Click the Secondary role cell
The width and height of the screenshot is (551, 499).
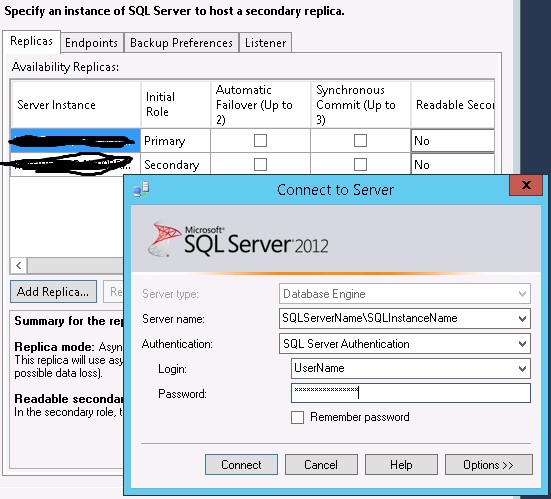(176, 164)
